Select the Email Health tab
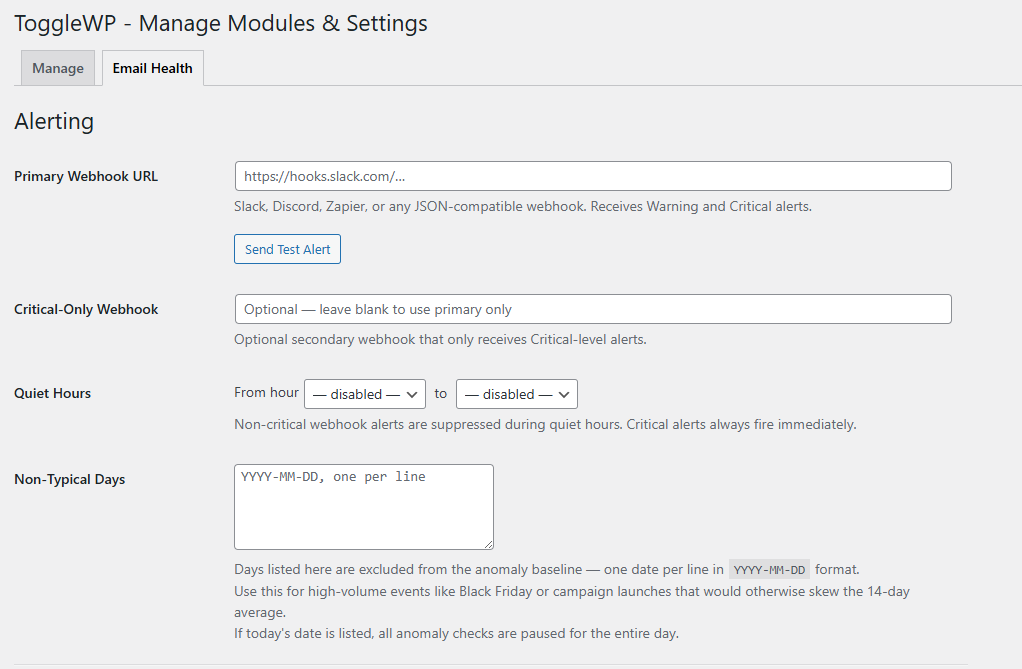Image resolution: width=1022 pixels, height=669 pixels. point(153,68)
